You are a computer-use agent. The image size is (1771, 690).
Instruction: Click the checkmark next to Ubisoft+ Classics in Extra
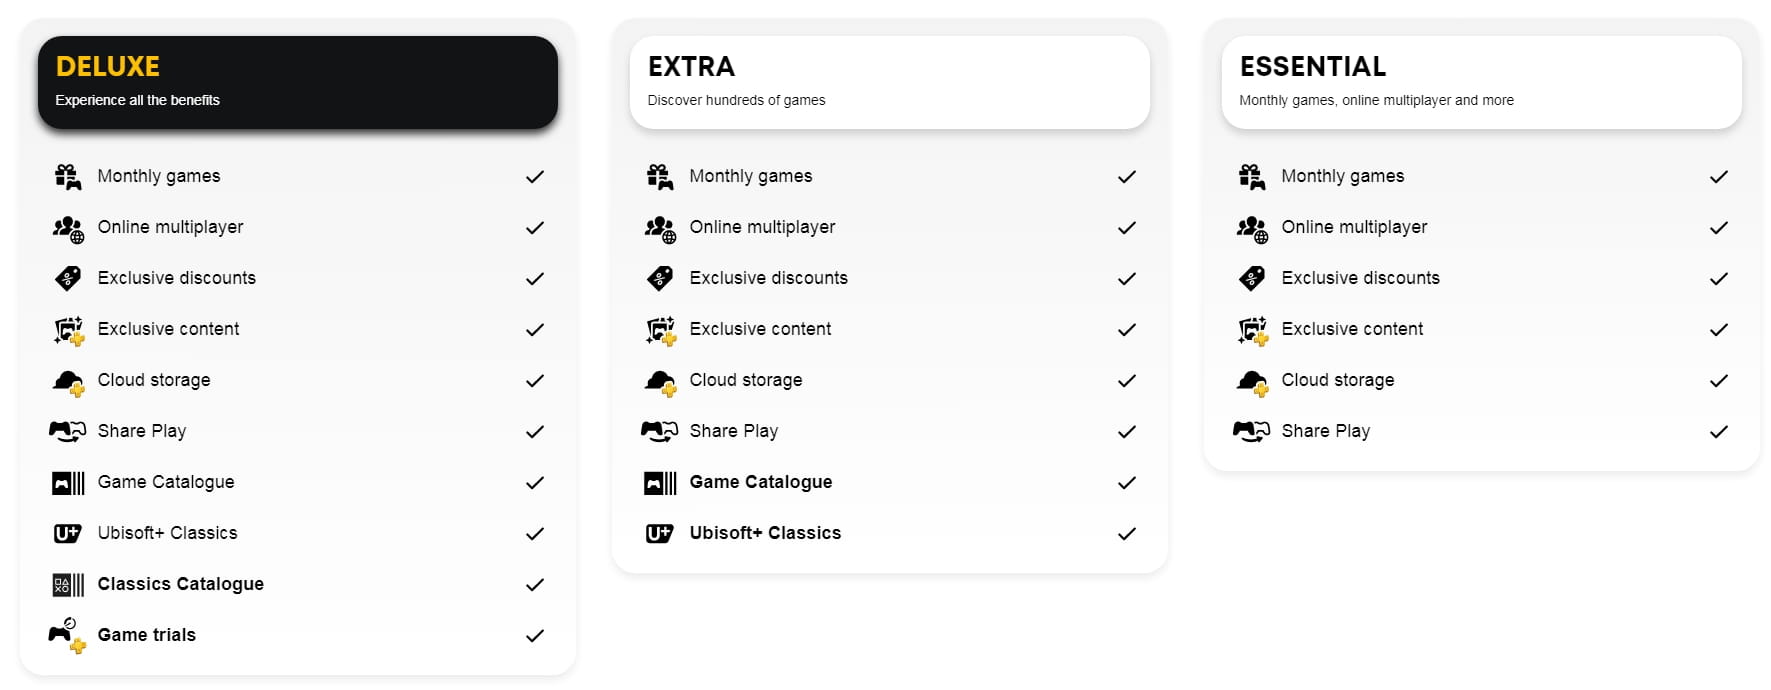(1126, 533)
